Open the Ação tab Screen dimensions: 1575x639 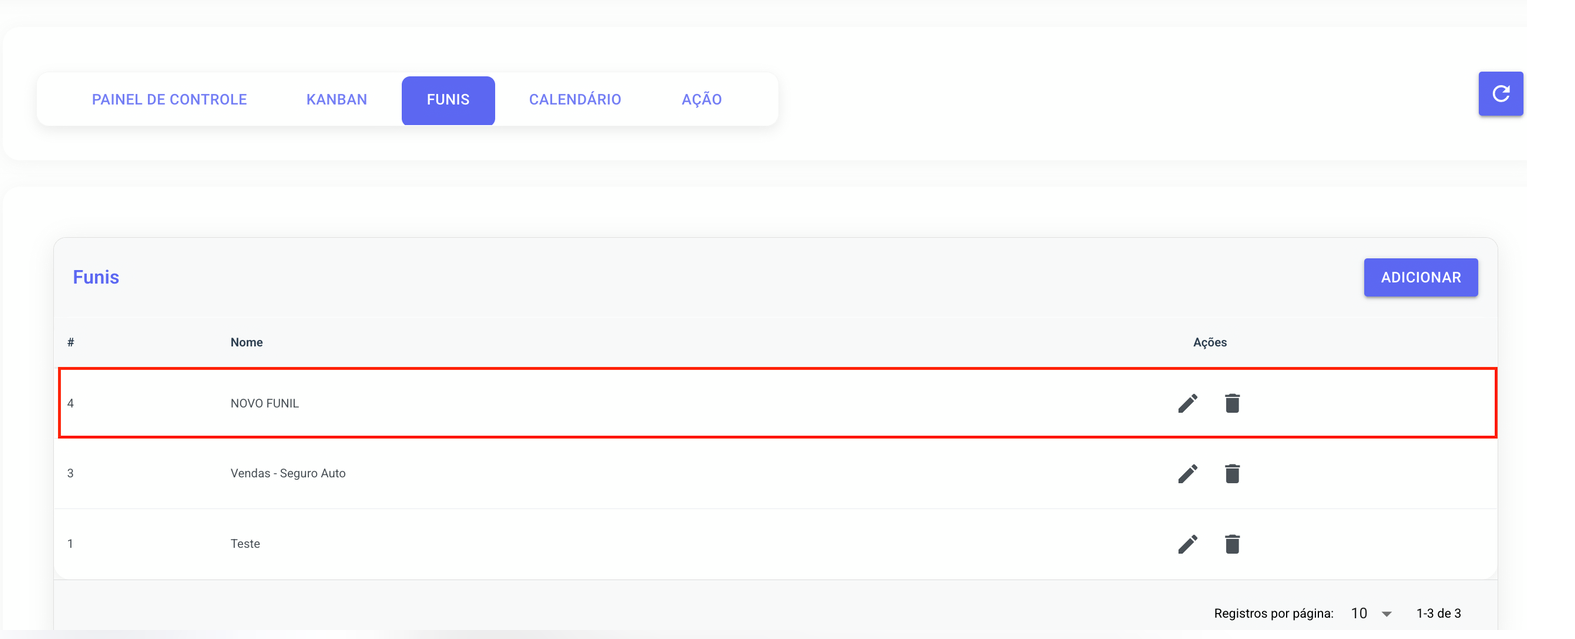click(701, 100)
